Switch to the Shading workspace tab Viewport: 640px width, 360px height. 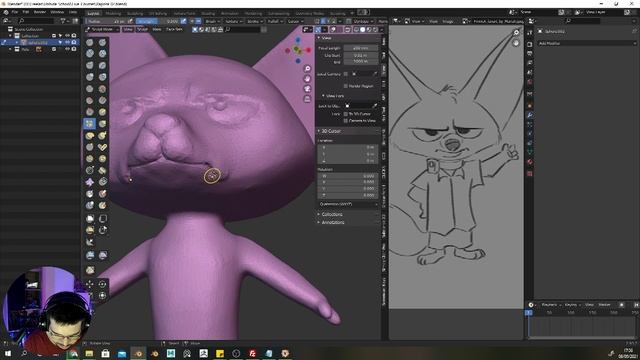coord(208,13)
